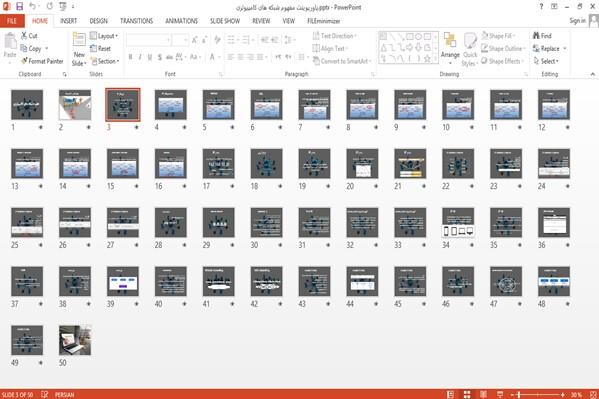Select slide 39 thumbnail
This screenshot has width=599, height=399.
123,281
